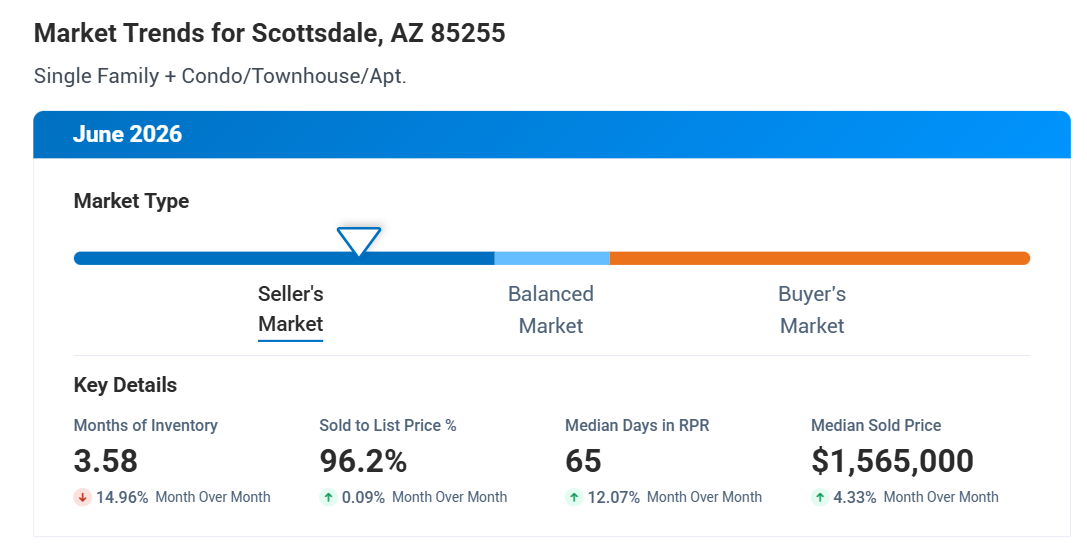Select the Balanced Market label

551,310
